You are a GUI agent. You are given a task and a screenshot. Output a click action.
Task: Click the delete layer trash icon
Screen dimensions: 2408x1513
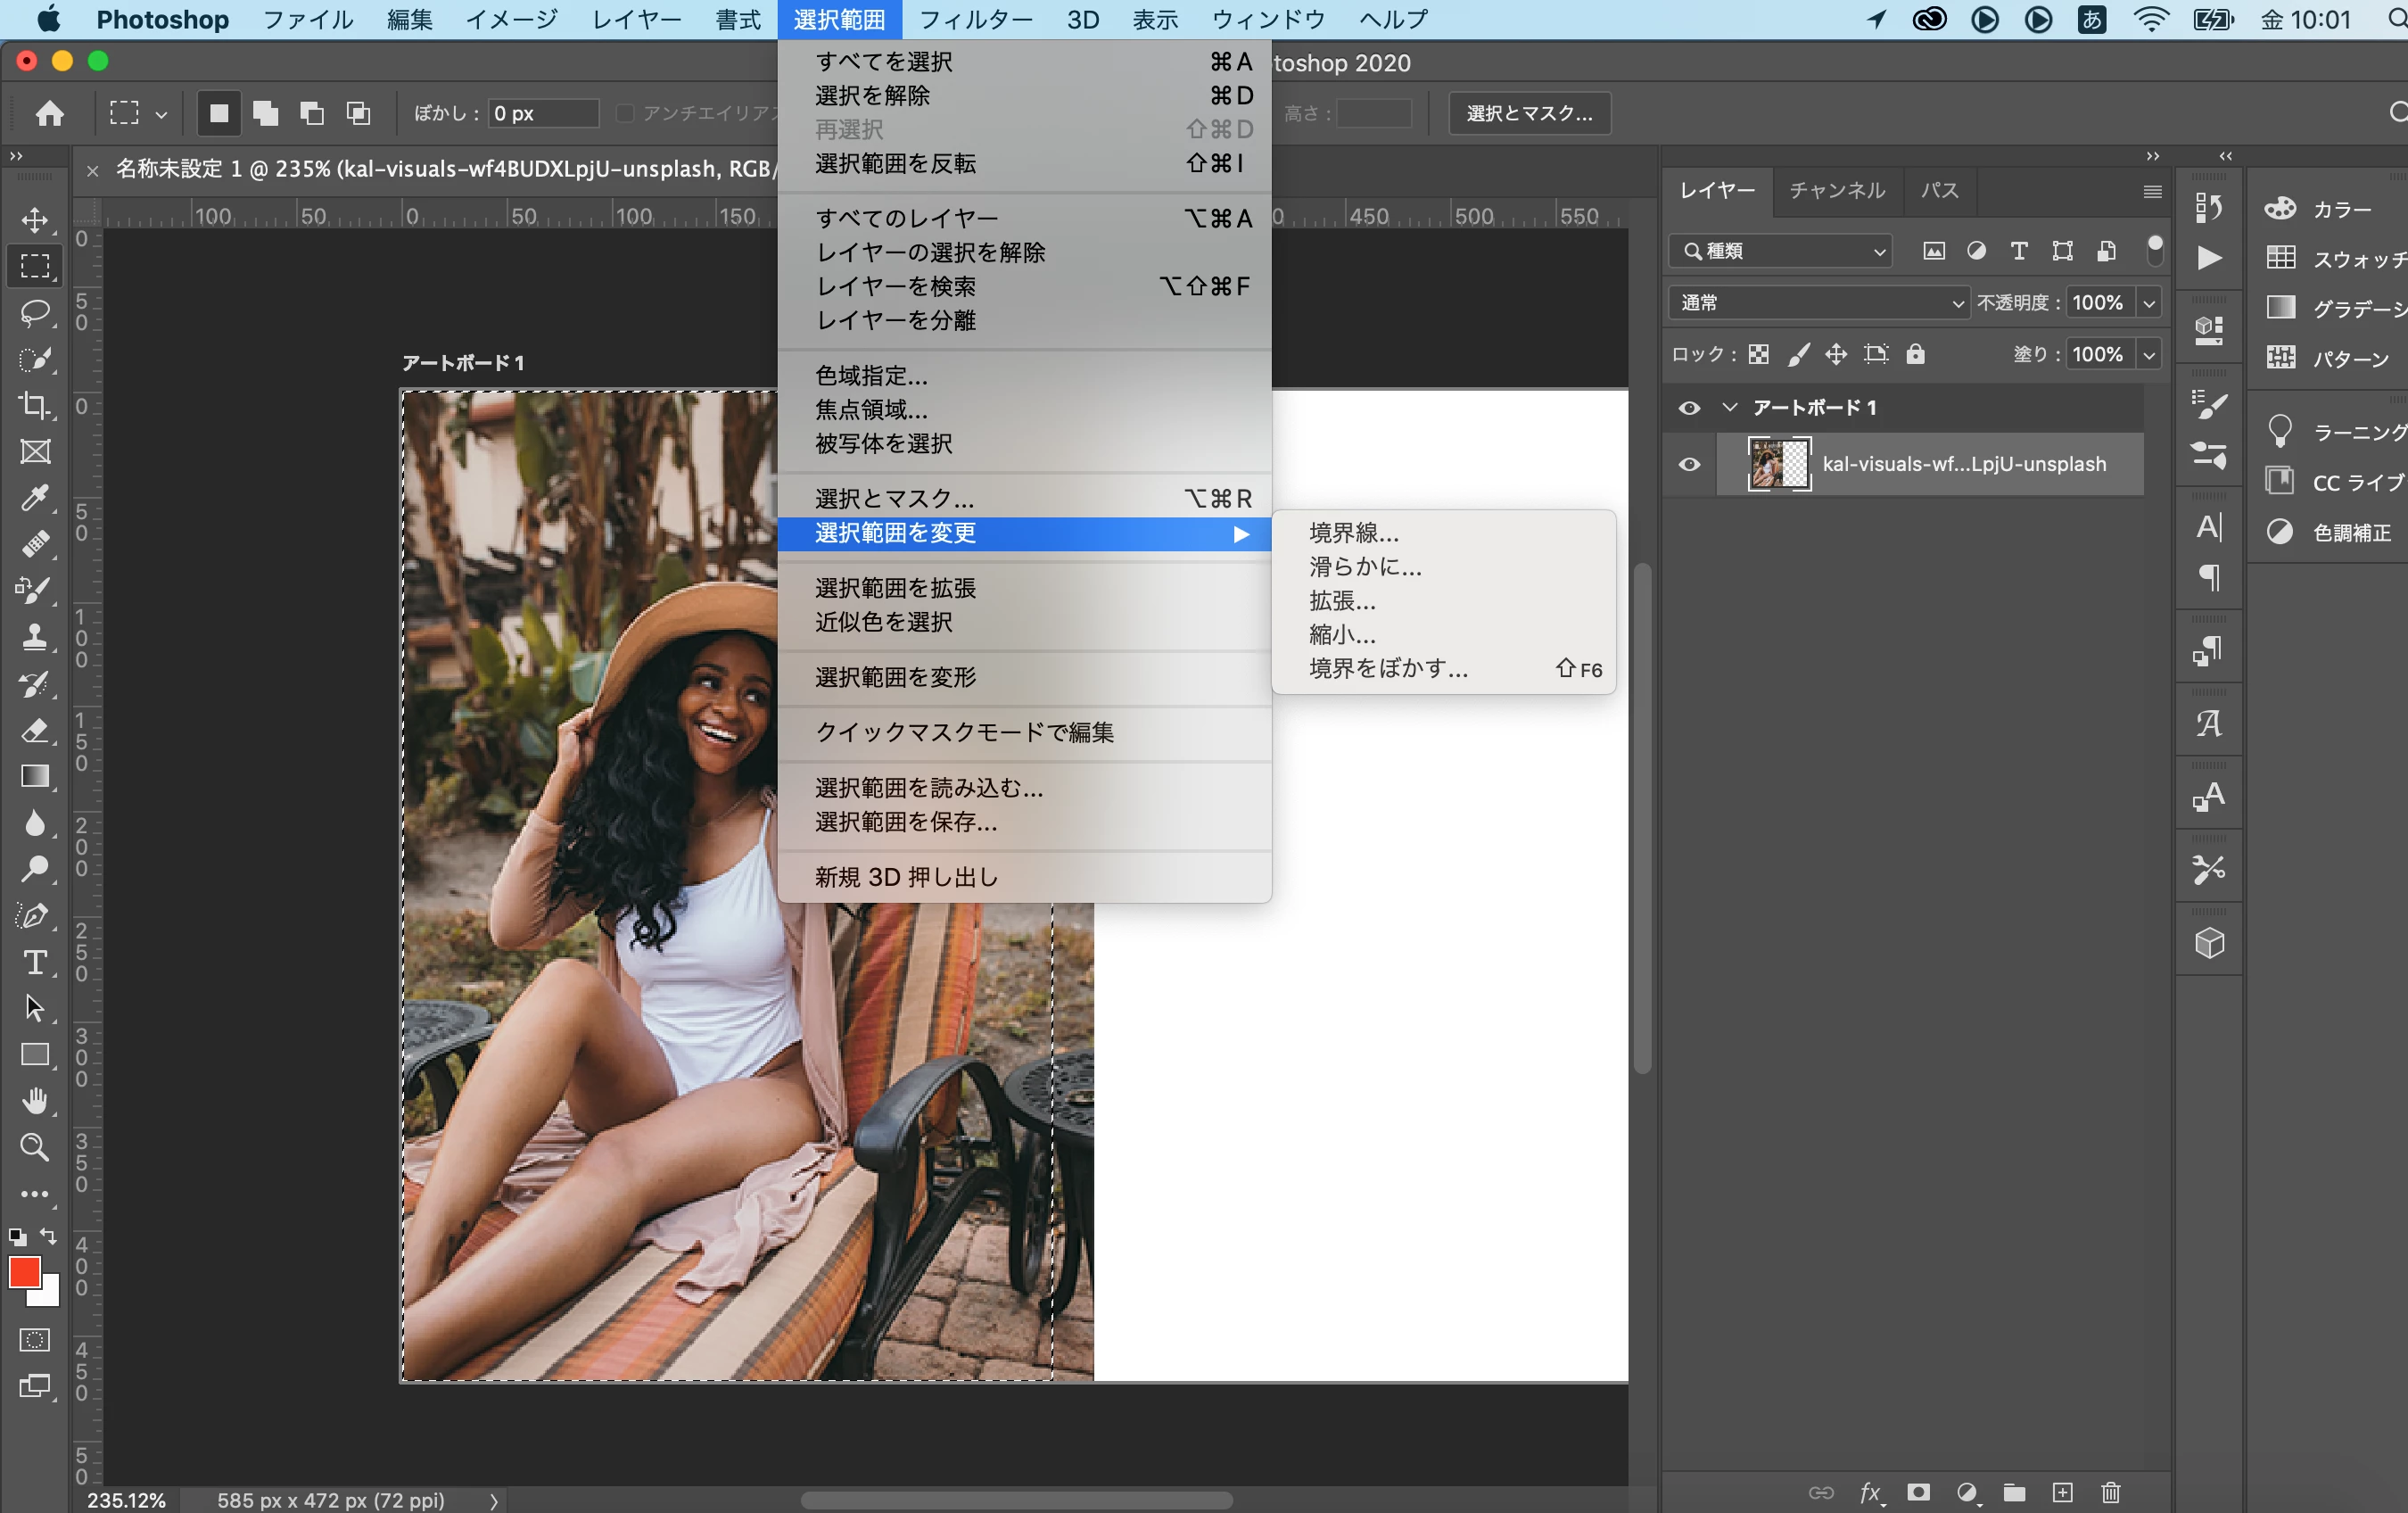(2110, 1492)
